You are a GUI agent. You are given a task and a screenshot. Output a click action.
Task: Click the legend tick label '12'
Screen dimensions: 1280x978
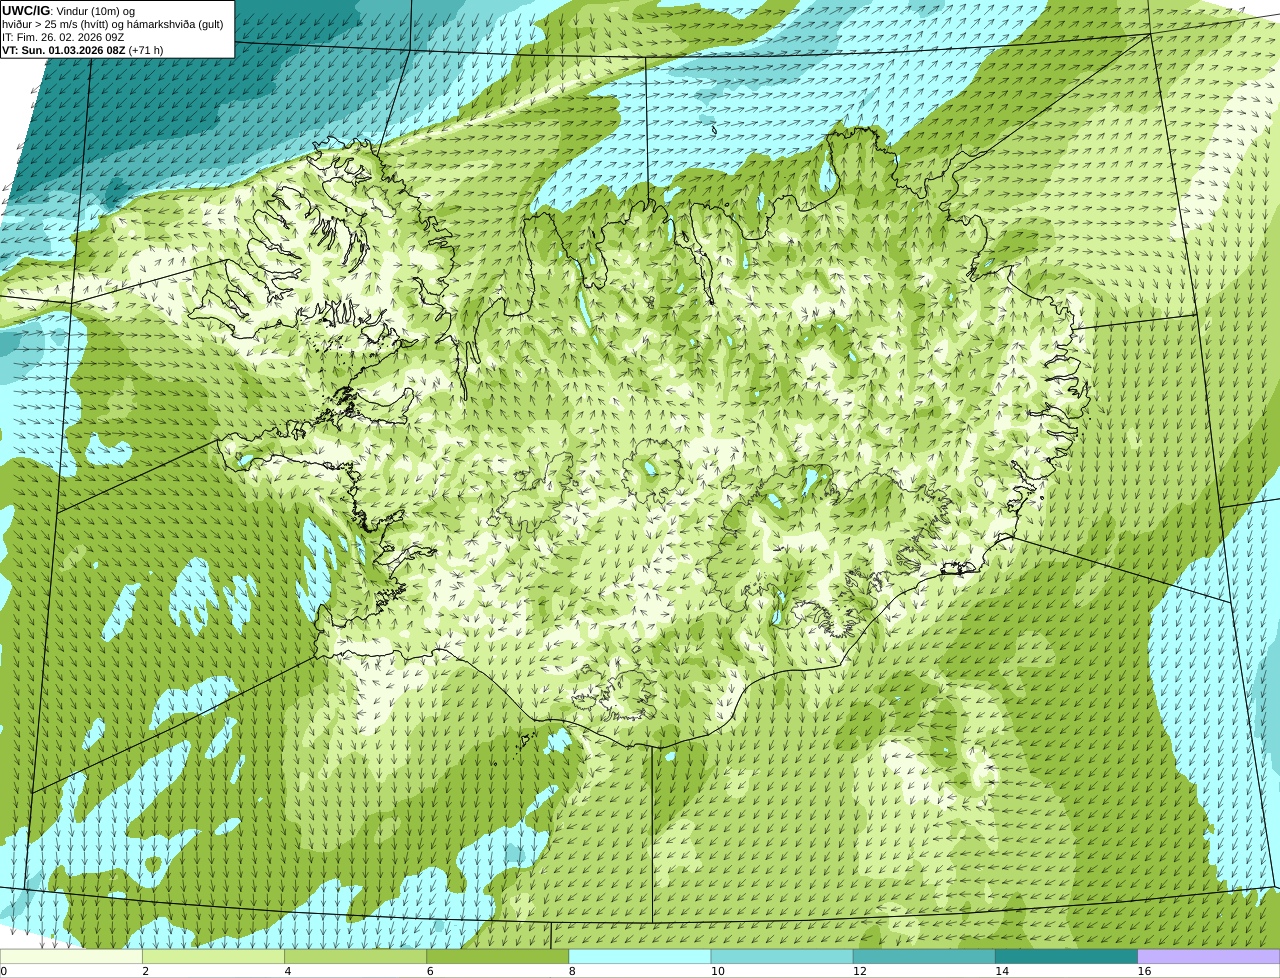(860, 971)
